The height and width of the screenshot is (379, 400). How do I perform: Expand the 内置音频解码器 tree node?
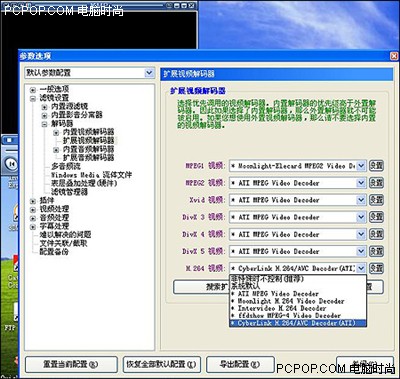coord(56,150)
